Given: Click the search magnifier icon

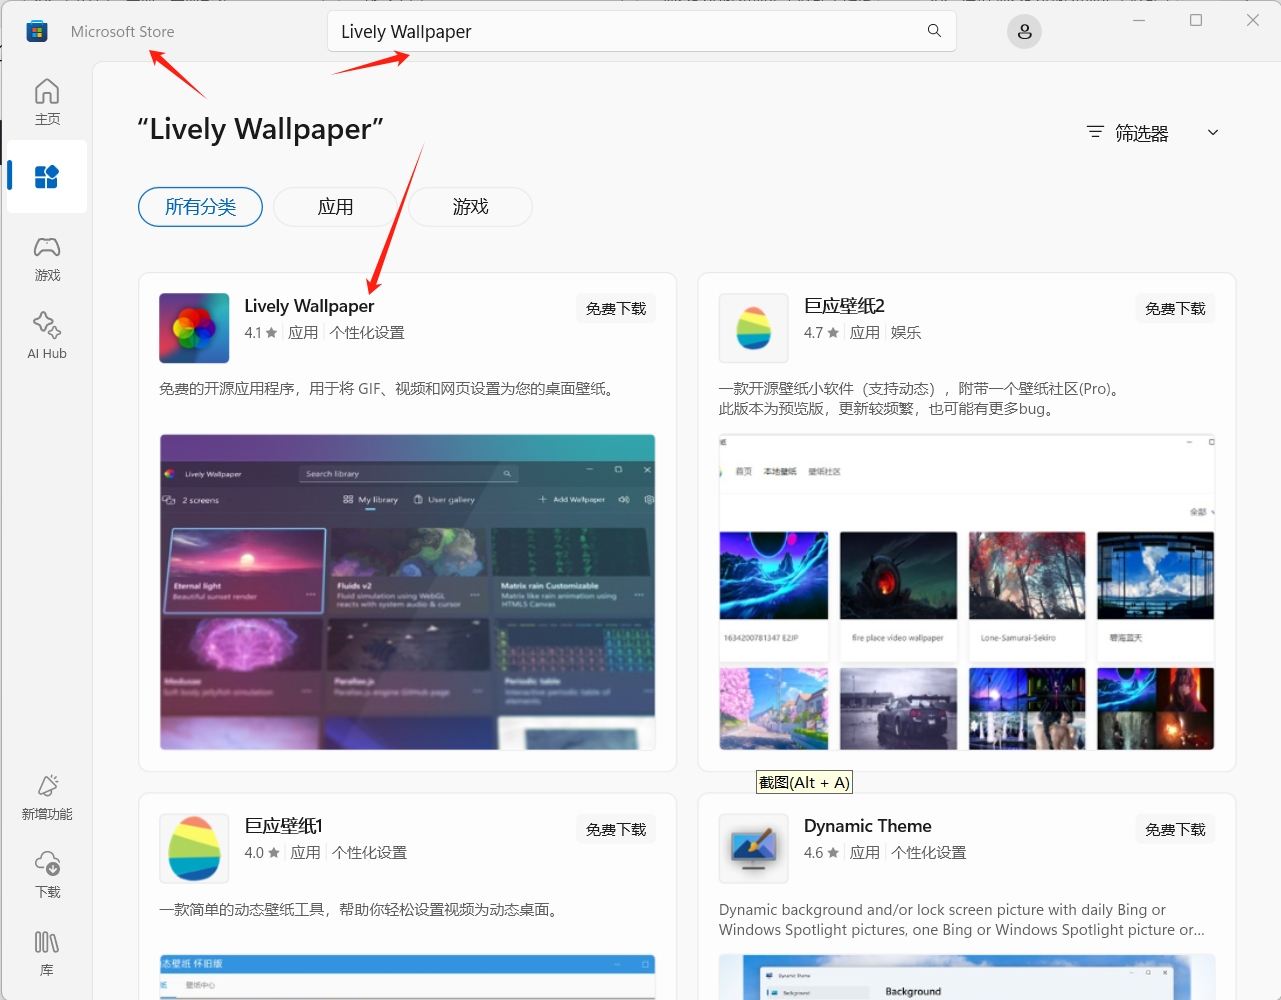Looking at the screenshot, I should (x=934, y=31).
